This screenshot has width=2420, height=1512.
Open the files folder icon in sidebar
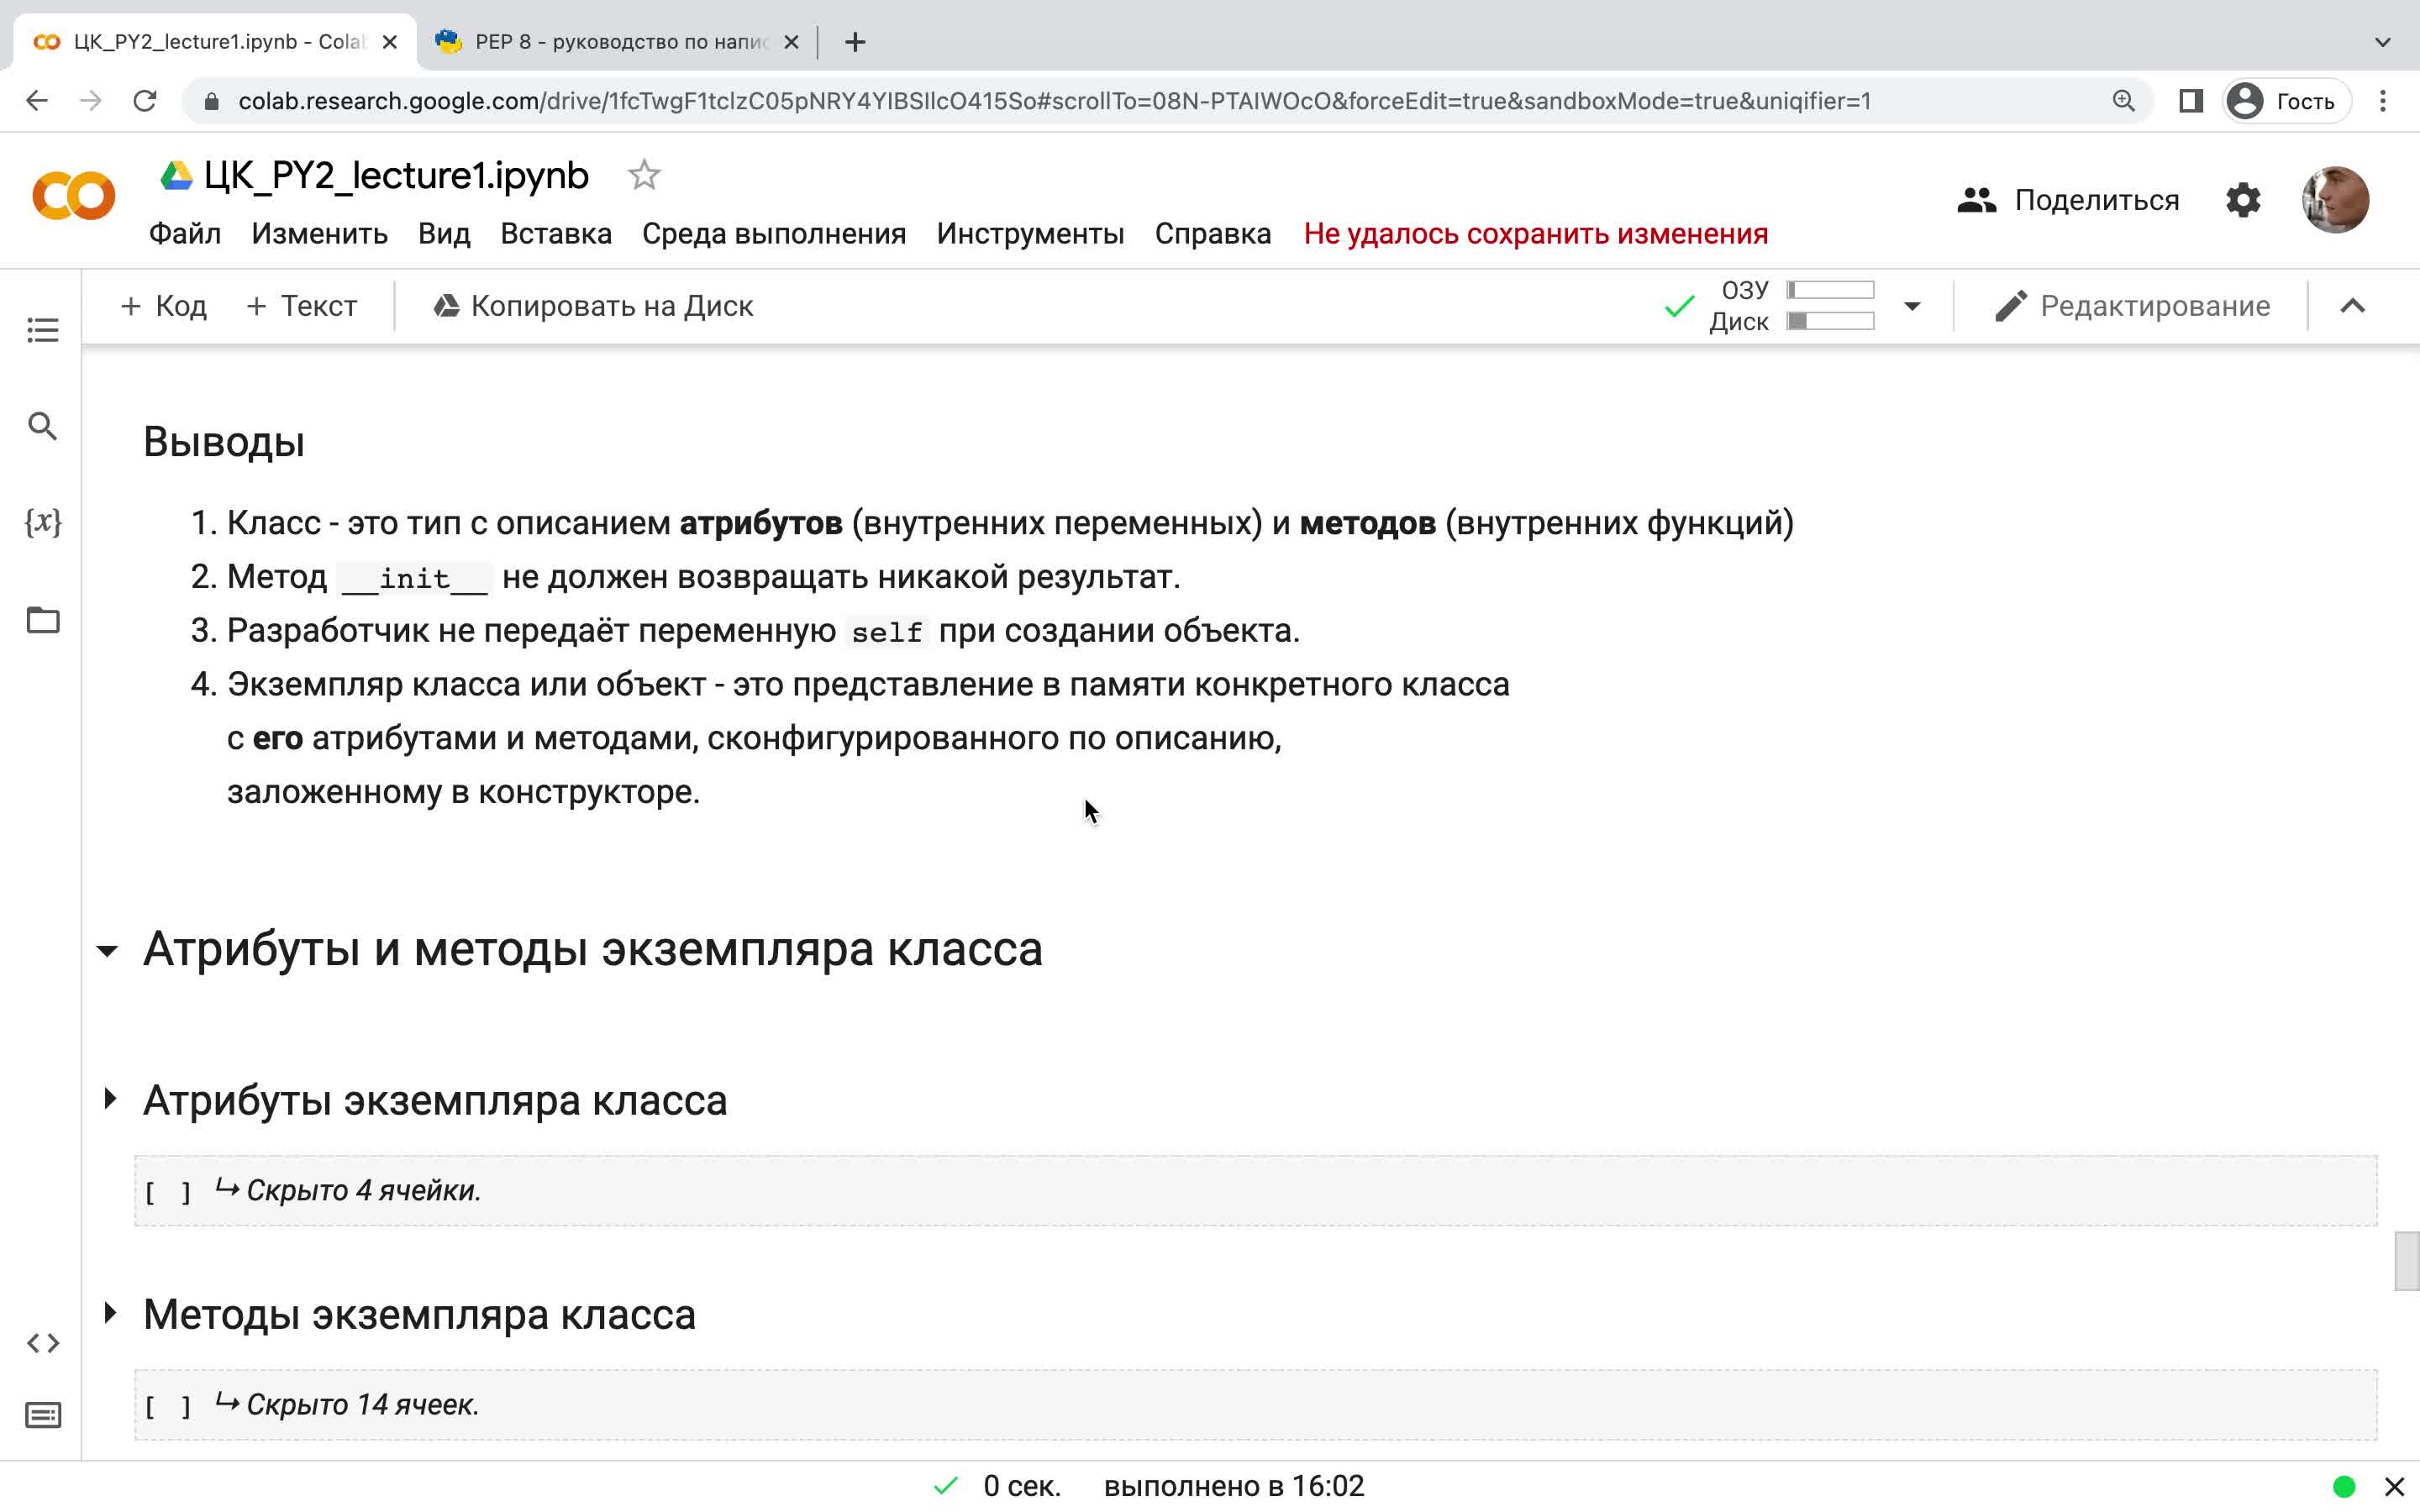[x=43, y=620]
